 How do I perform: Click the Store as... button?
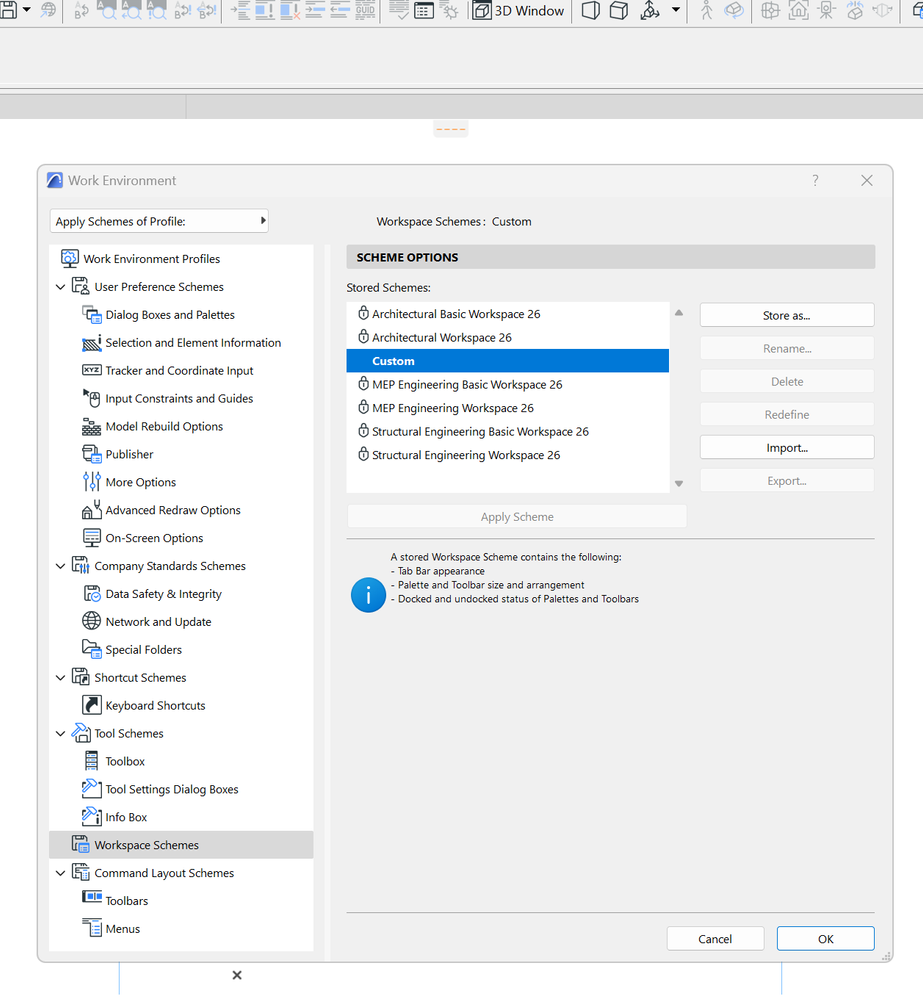pos(786,315)
